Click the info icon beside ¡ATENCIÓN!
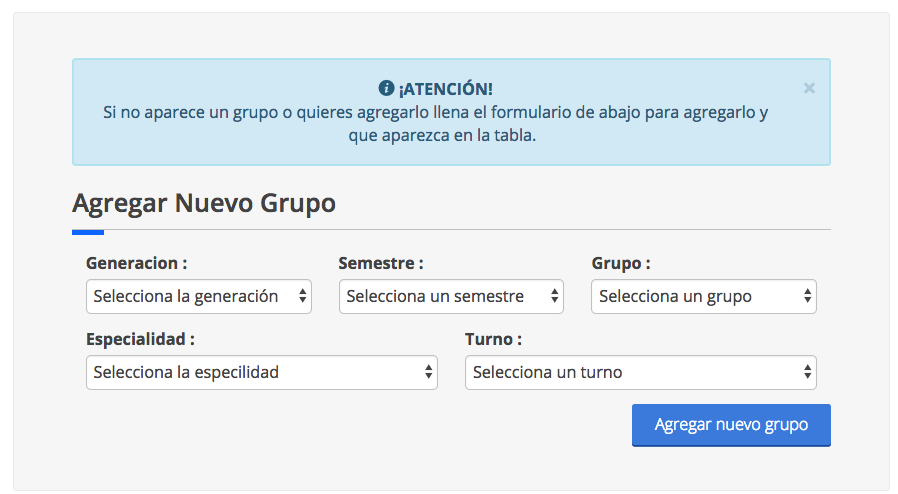Screen dimensions: 898x494 (x=386, y=88)
